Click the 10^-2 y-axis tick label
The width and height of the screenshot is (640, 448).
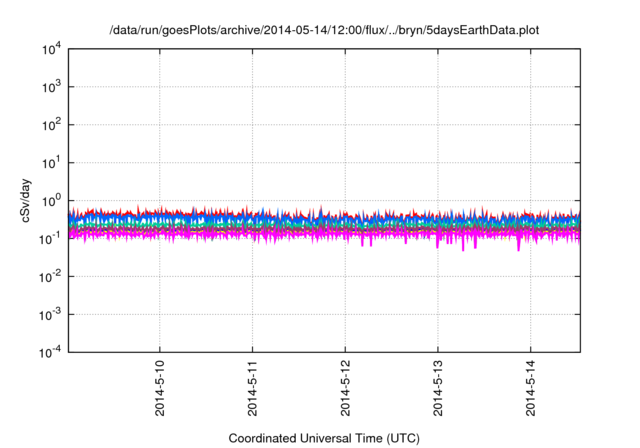click(50, 276)
